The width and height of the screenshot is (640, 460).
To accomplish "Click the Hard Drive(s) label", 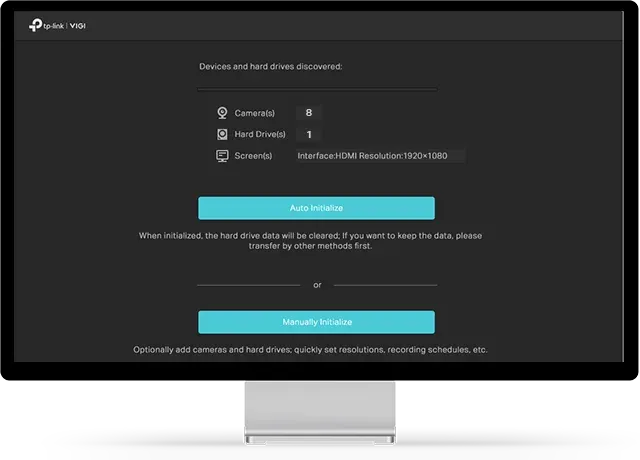I will click(260, 134).
